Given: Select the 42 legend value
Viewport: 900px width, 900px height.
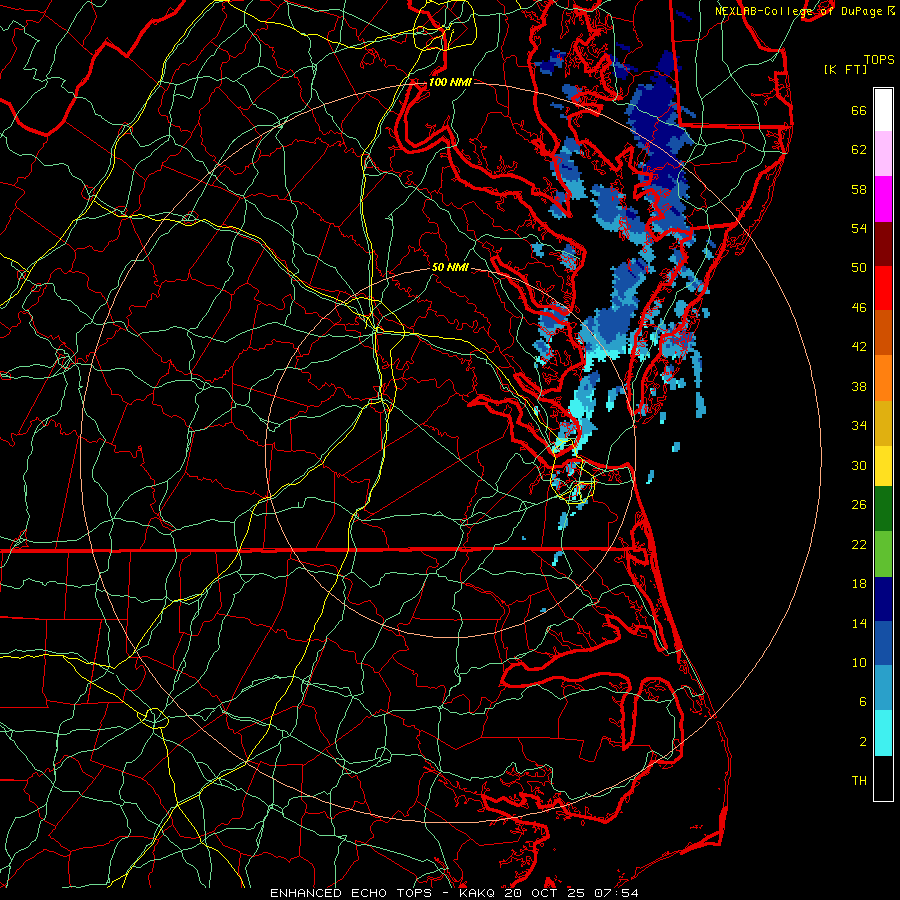Looking at the screenshot, I should tap(859, 347).
